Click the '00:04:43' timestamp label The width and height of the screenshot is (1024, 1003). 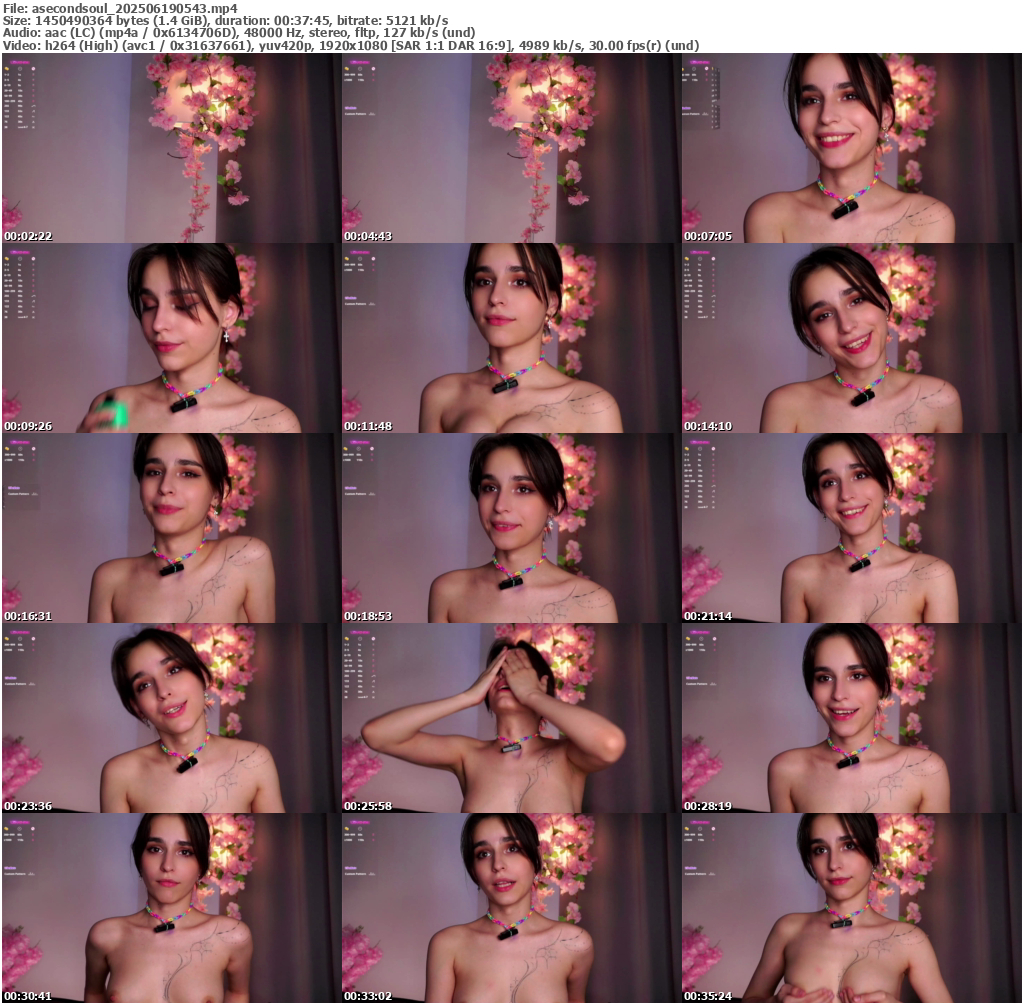click(368, 236)
